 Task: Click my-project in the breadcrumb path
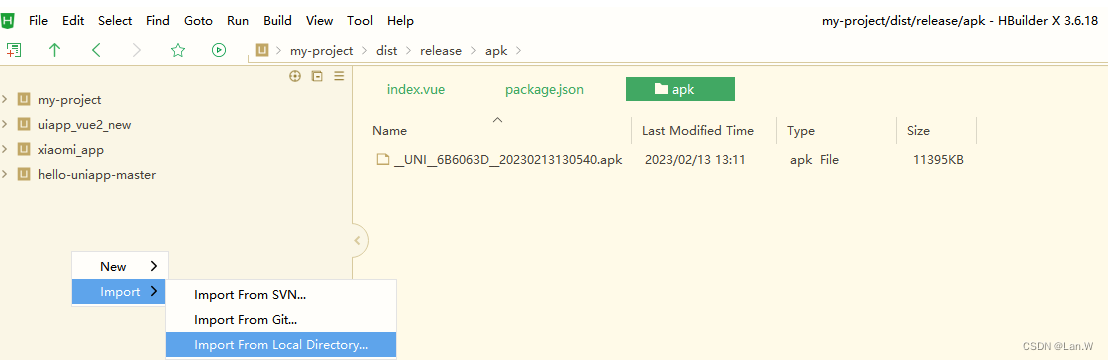[322, 51]
